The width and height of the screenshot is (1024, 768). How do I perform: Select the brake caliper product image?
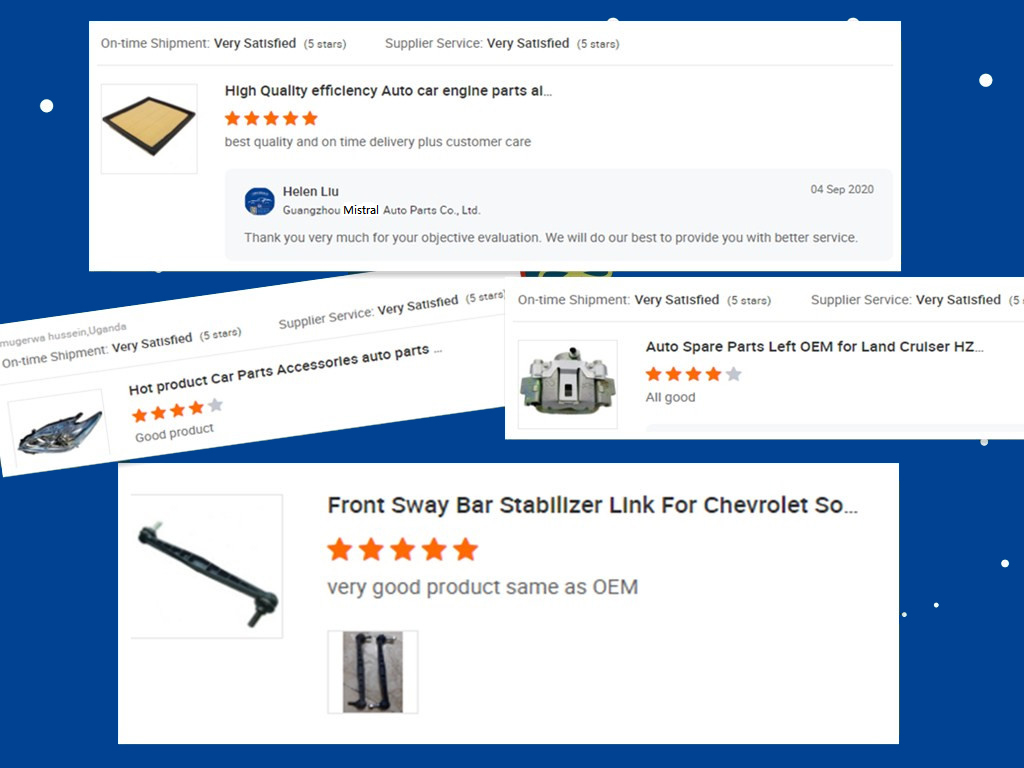tap(568, 384)
